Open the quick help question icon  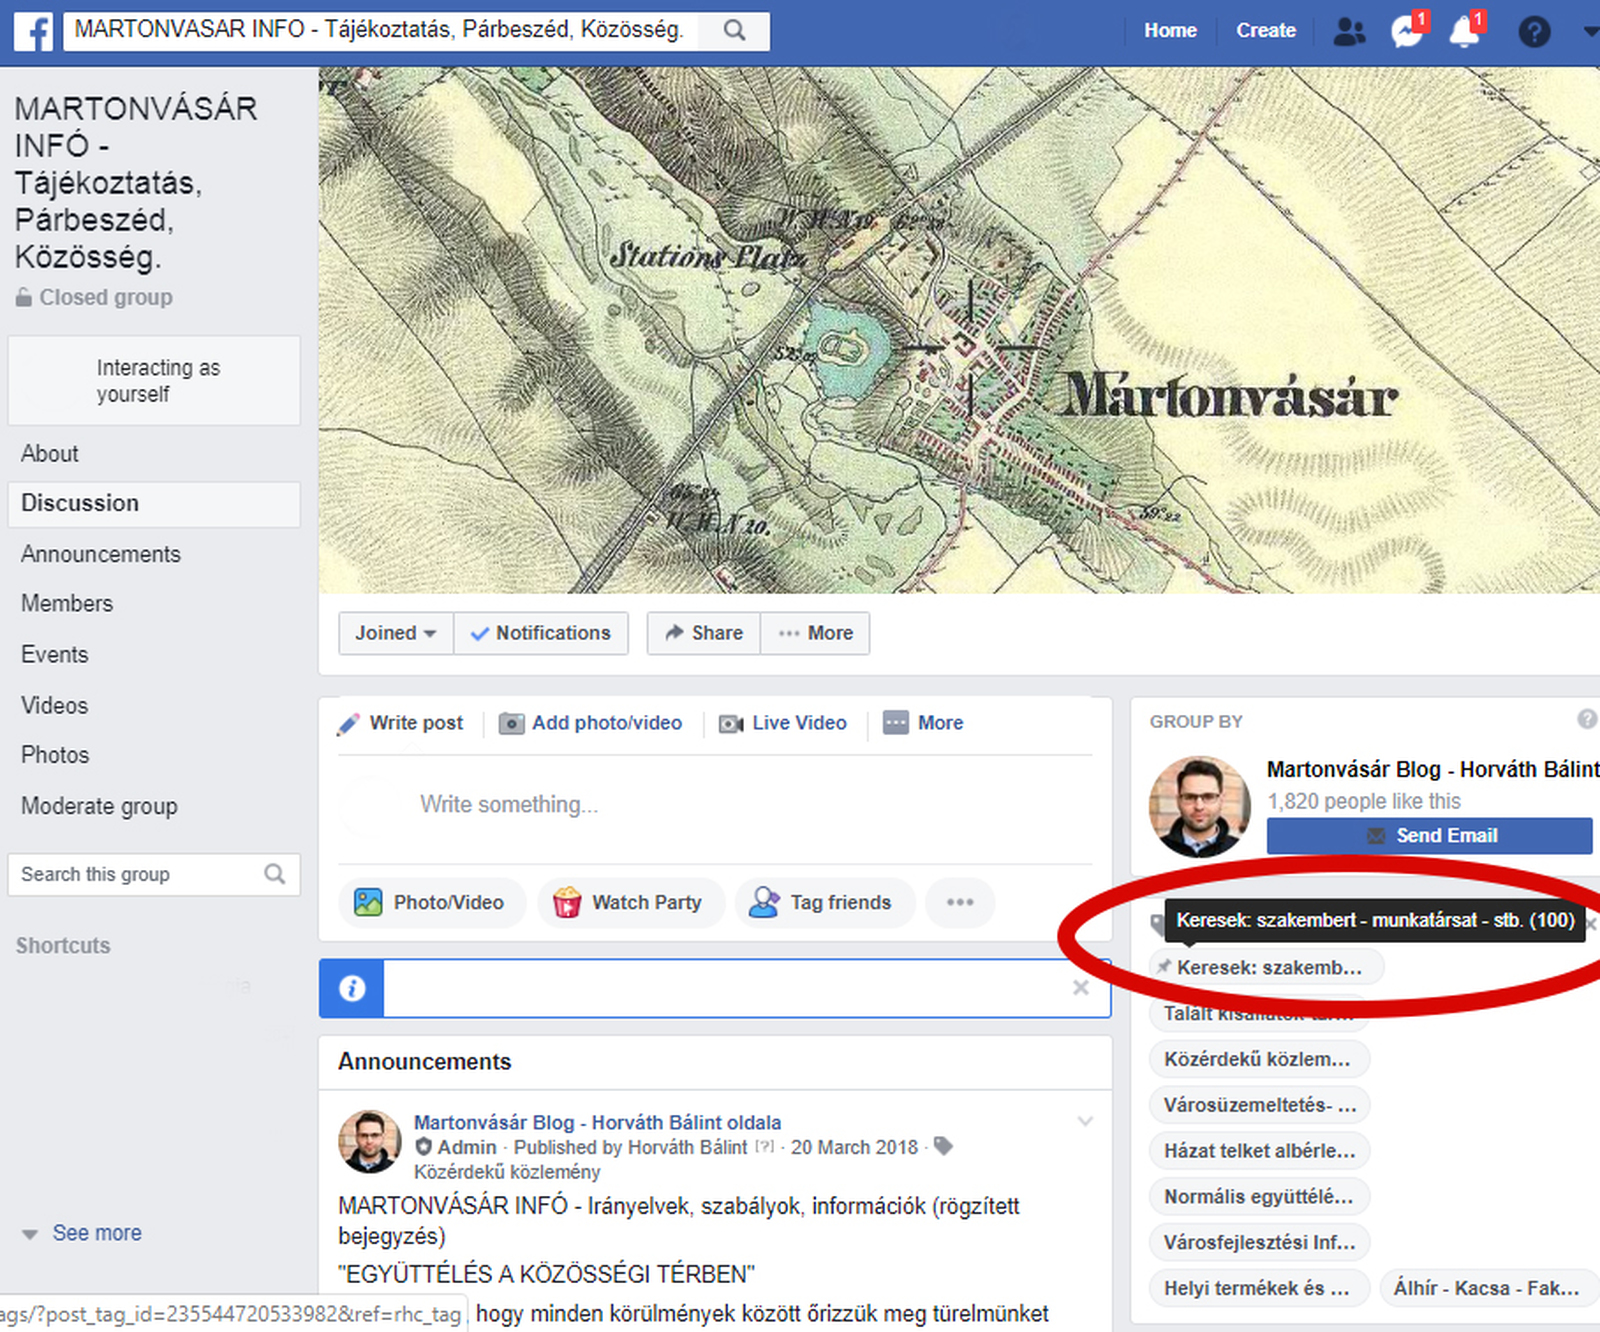tap(1534, 32)
